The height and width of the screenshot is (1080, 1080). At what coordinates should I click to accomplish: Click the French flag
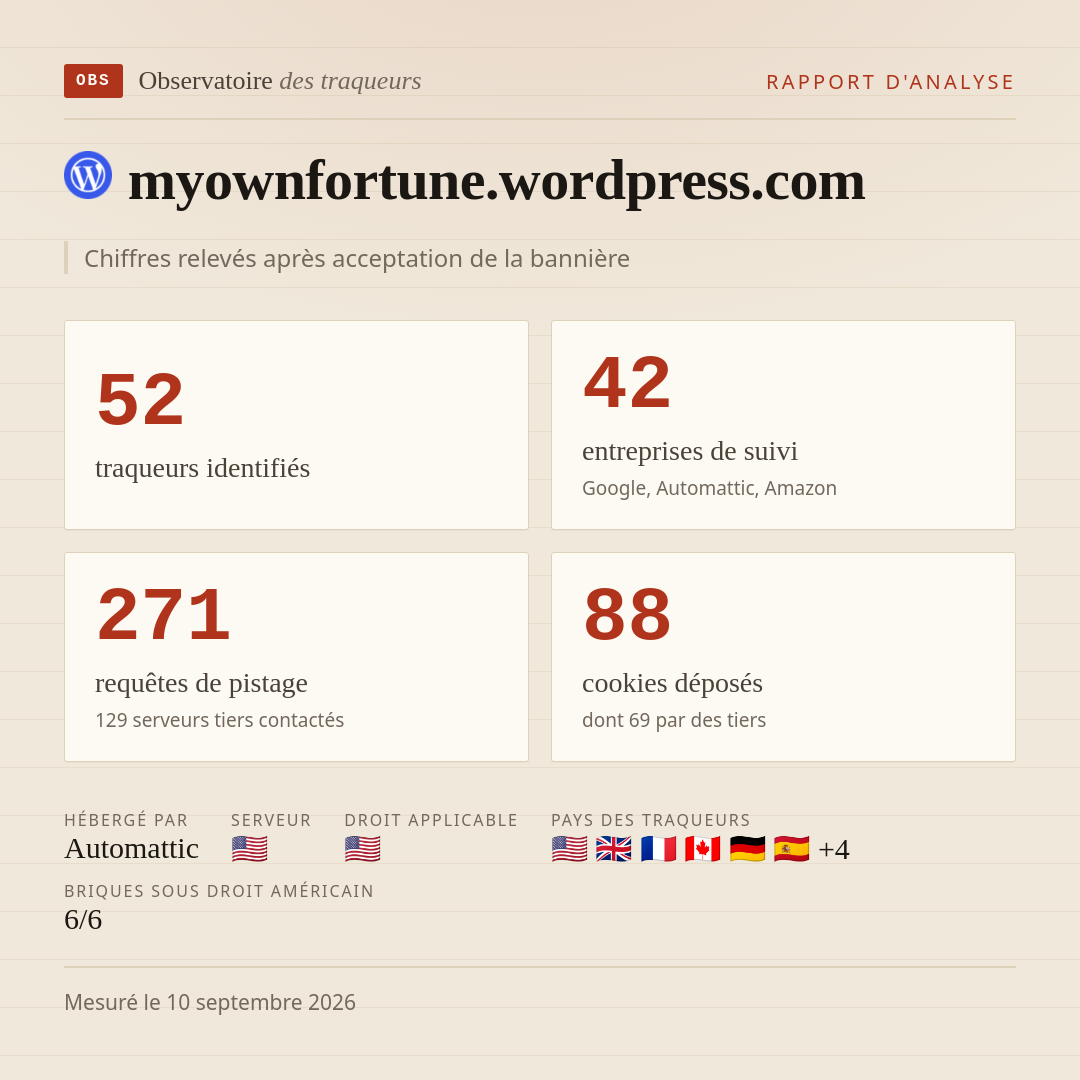point(658,849)
